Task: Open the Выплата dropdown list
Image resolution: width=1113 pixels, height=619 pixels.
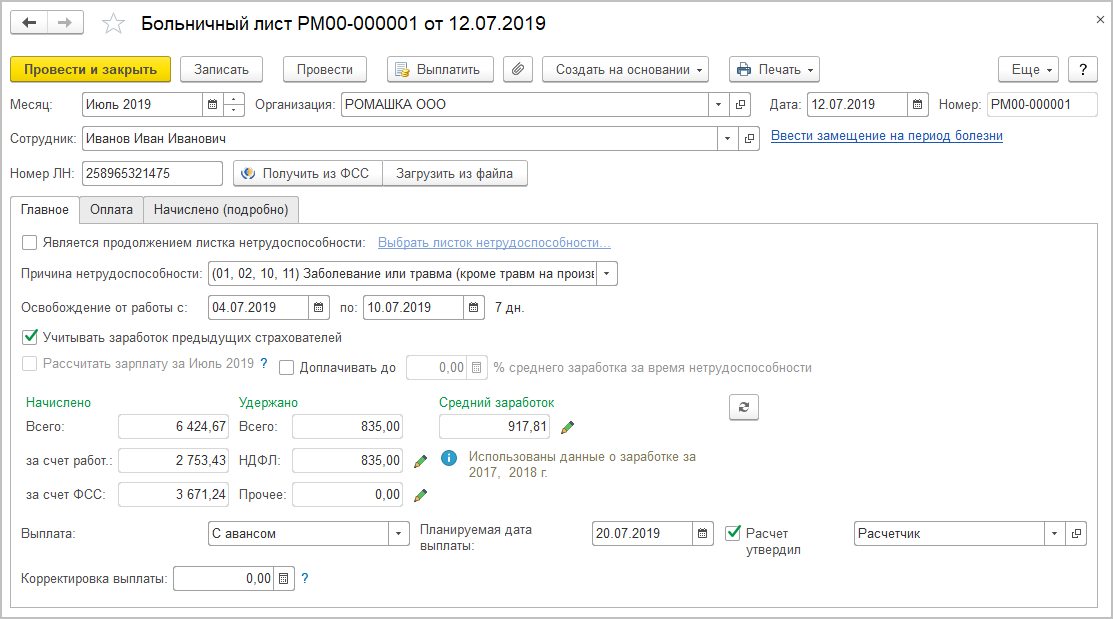Action: (398, 533)
